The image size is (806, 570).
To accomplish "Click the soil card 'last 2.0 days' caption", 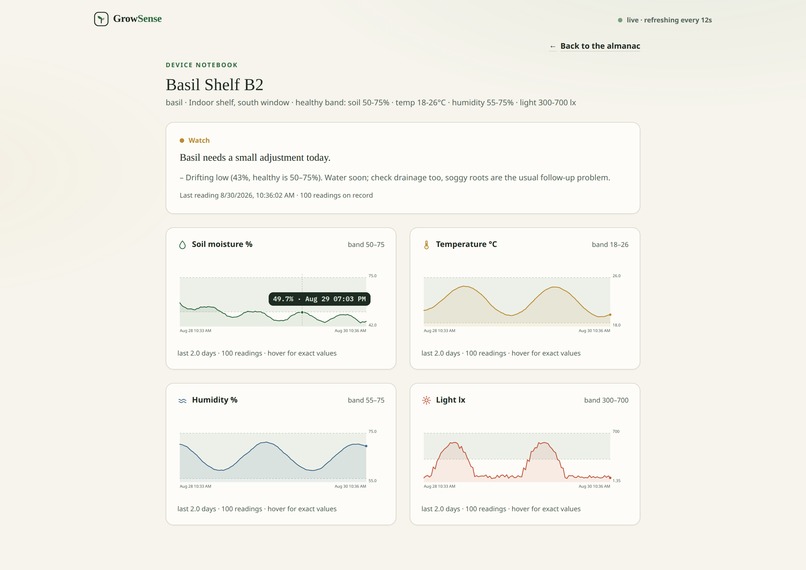I will 257,353.
